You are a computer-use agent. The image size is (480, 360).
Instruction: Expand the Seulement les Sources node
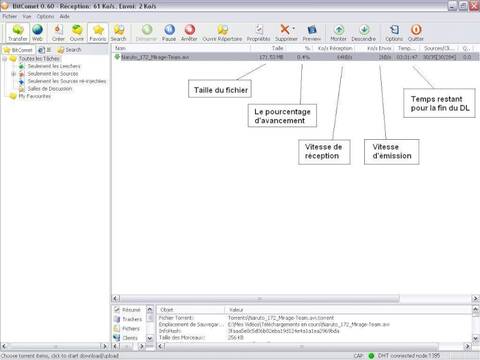[14, 74]
